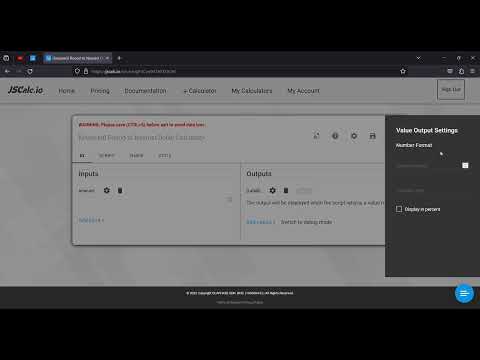This screenshot has width=480, height=360.
Task: Toggle the Display in percent checkbox
Action: coord(399,209)
